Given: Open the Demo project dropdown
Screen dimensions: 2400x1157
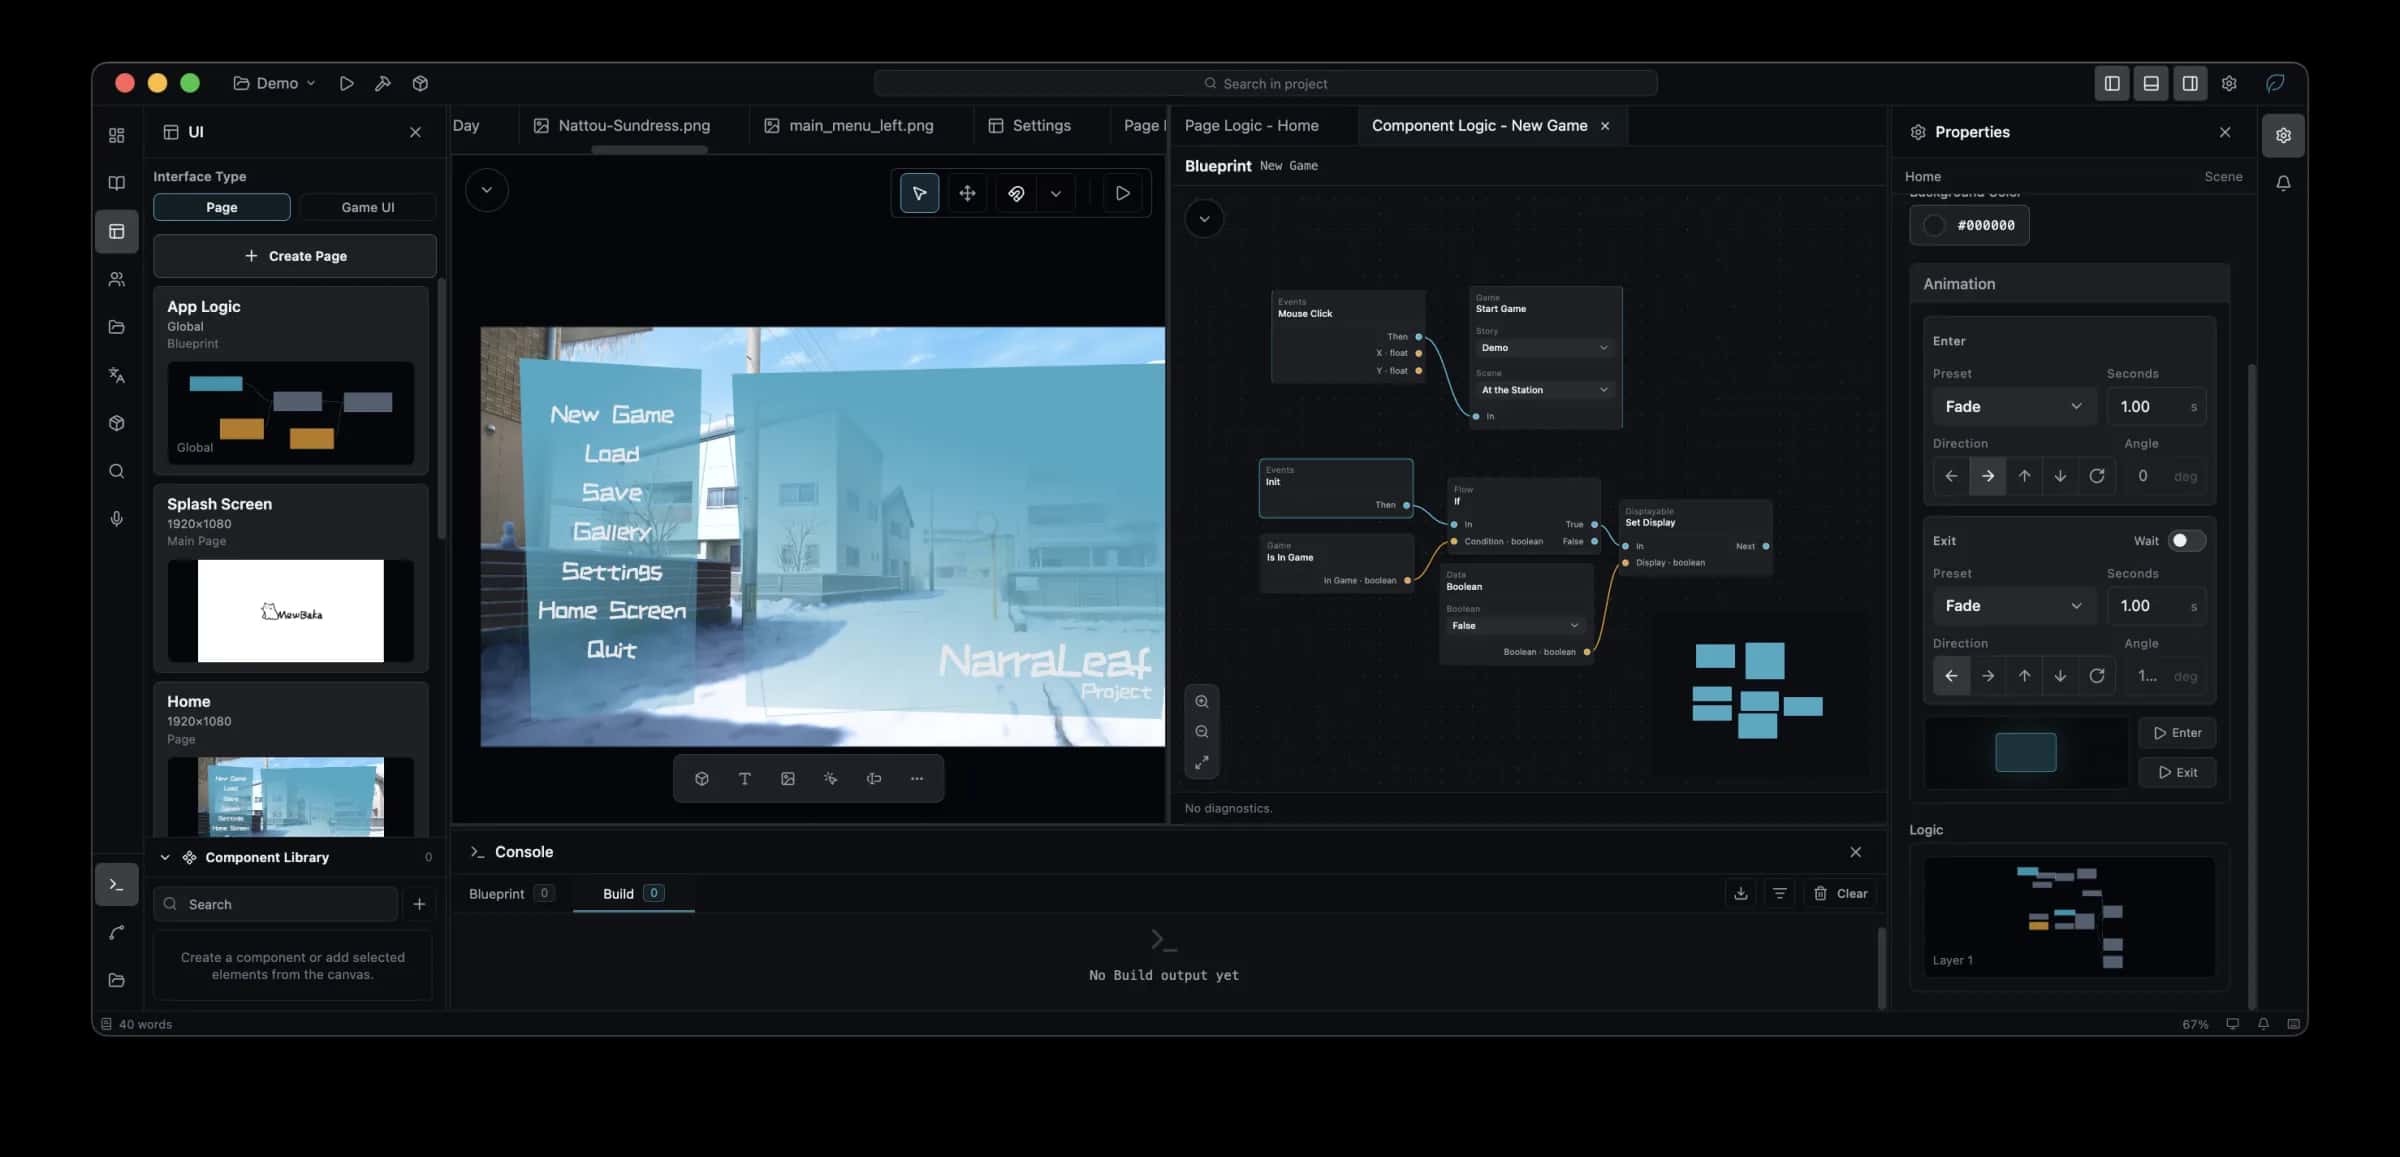Looking at the screenshot, I should coord(275,83).
